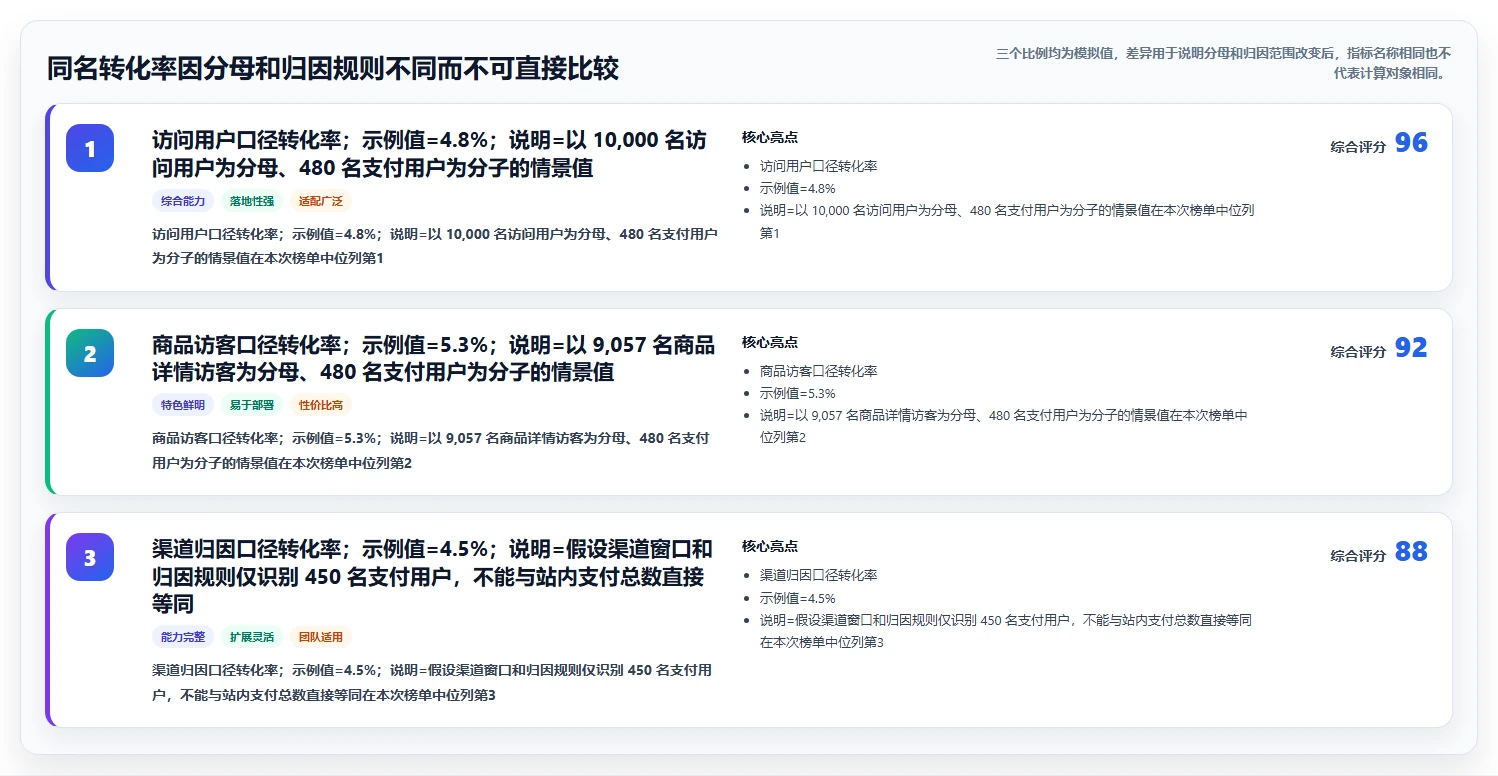Image resolution: width=1498 pixels, height=776 pixels.
Task: Click the bullet 访问用户口径转化率
Action: pos(818,166)
